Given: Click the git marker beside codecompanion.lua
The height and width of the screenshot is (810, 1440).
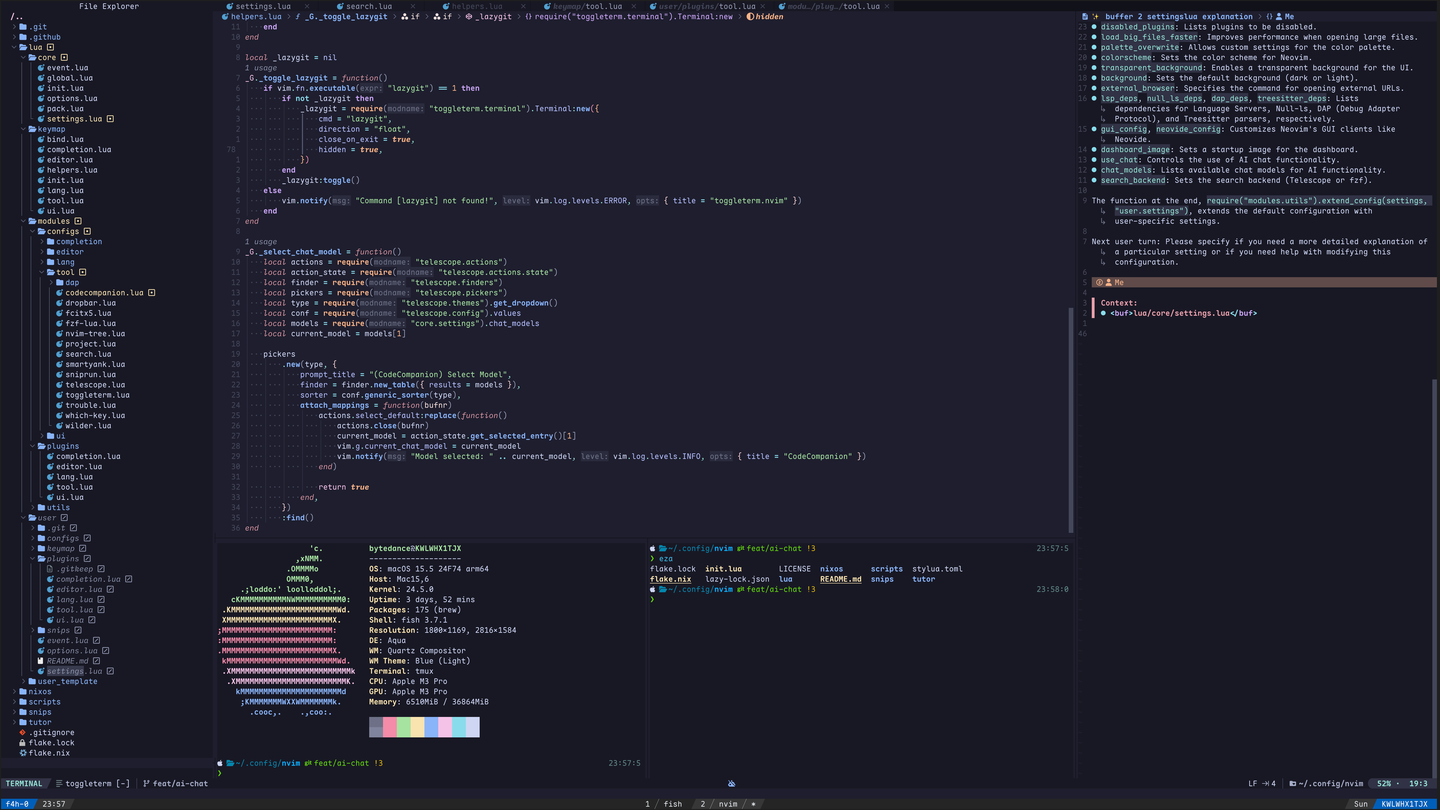Looking at the screenshot, I should coord(151,293).
